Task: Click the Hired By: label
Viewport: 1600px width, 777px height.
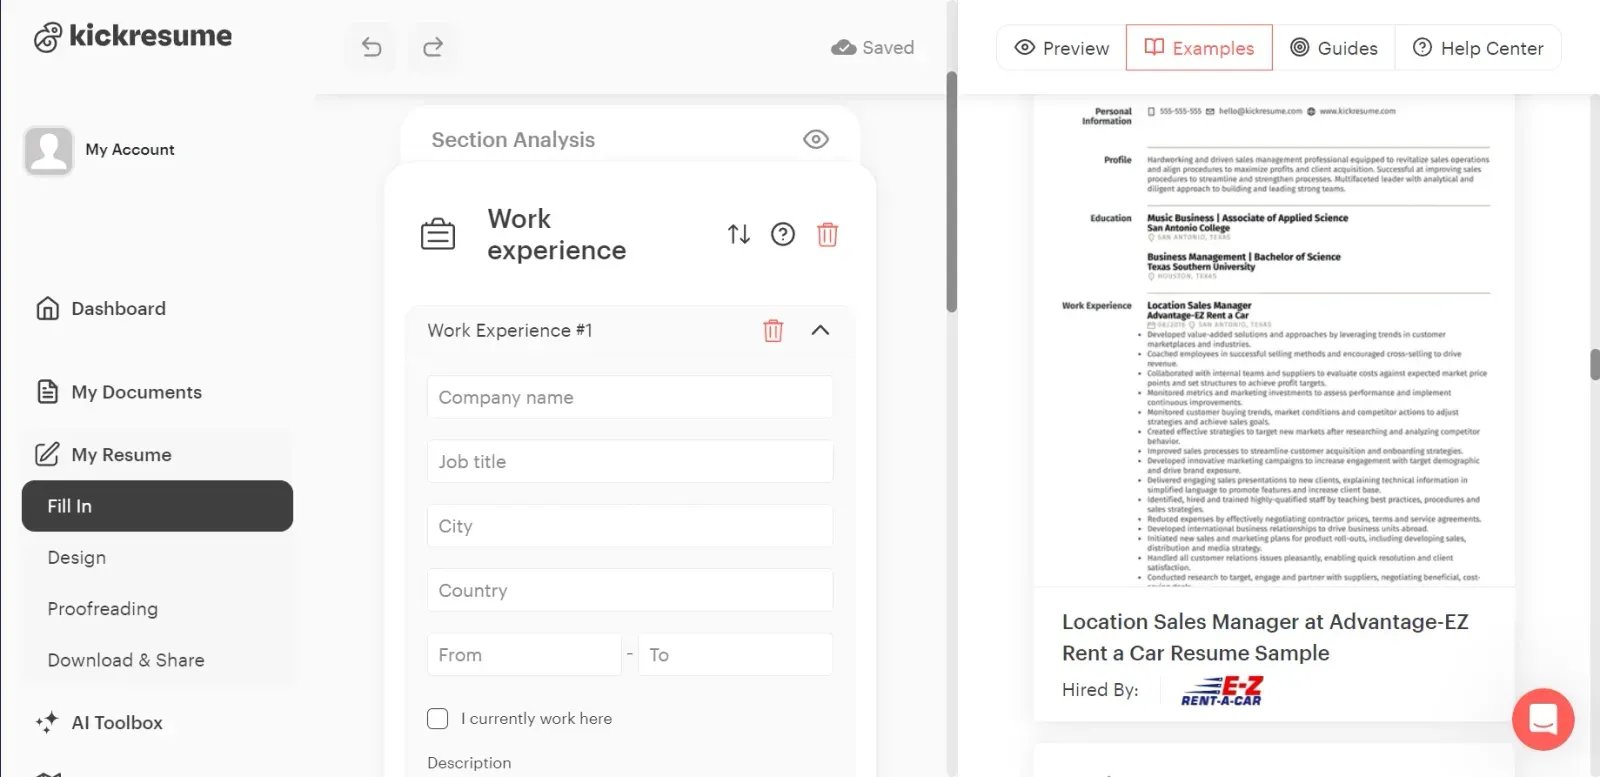Action: tap(1100, 689)
